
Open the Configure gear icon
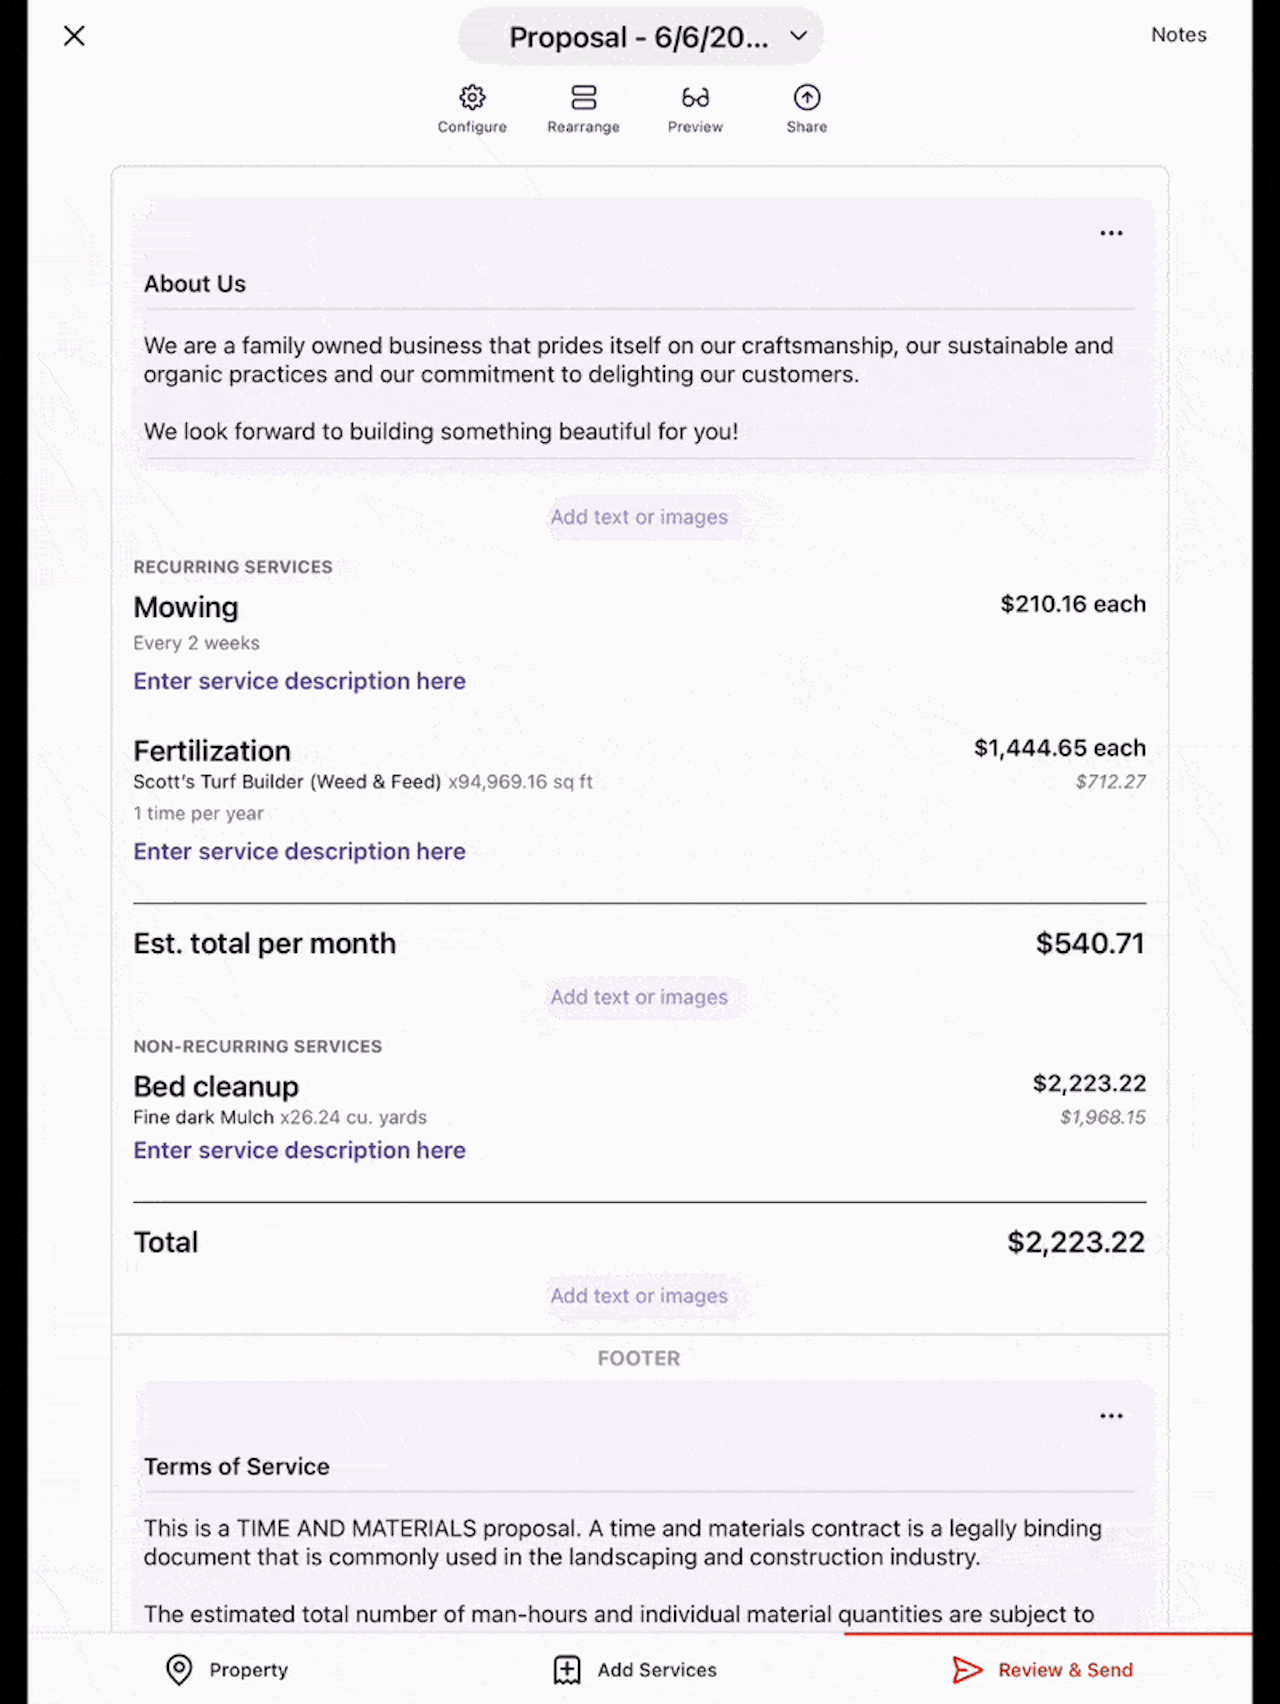coord(472,98)
